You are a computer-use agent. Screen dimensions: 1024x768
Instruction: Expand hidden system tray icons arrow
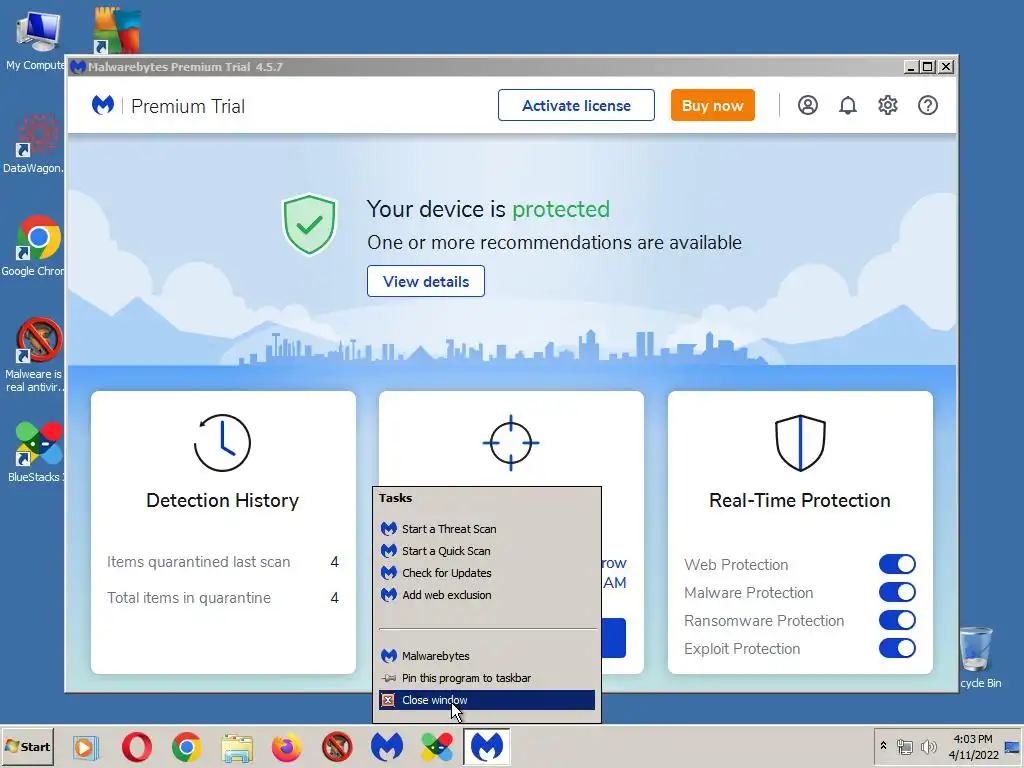883,745
